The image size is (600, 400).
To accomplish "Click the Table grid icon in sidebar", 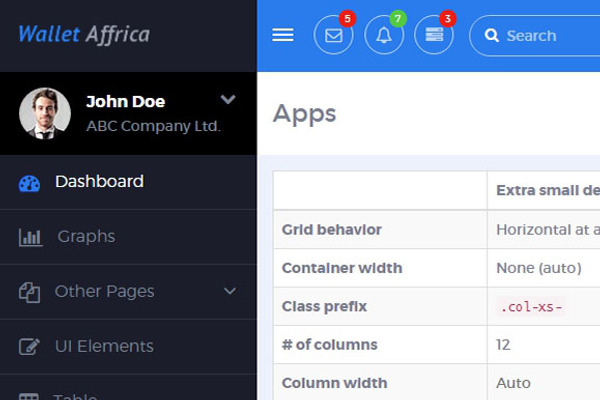I will pos(29,397).
